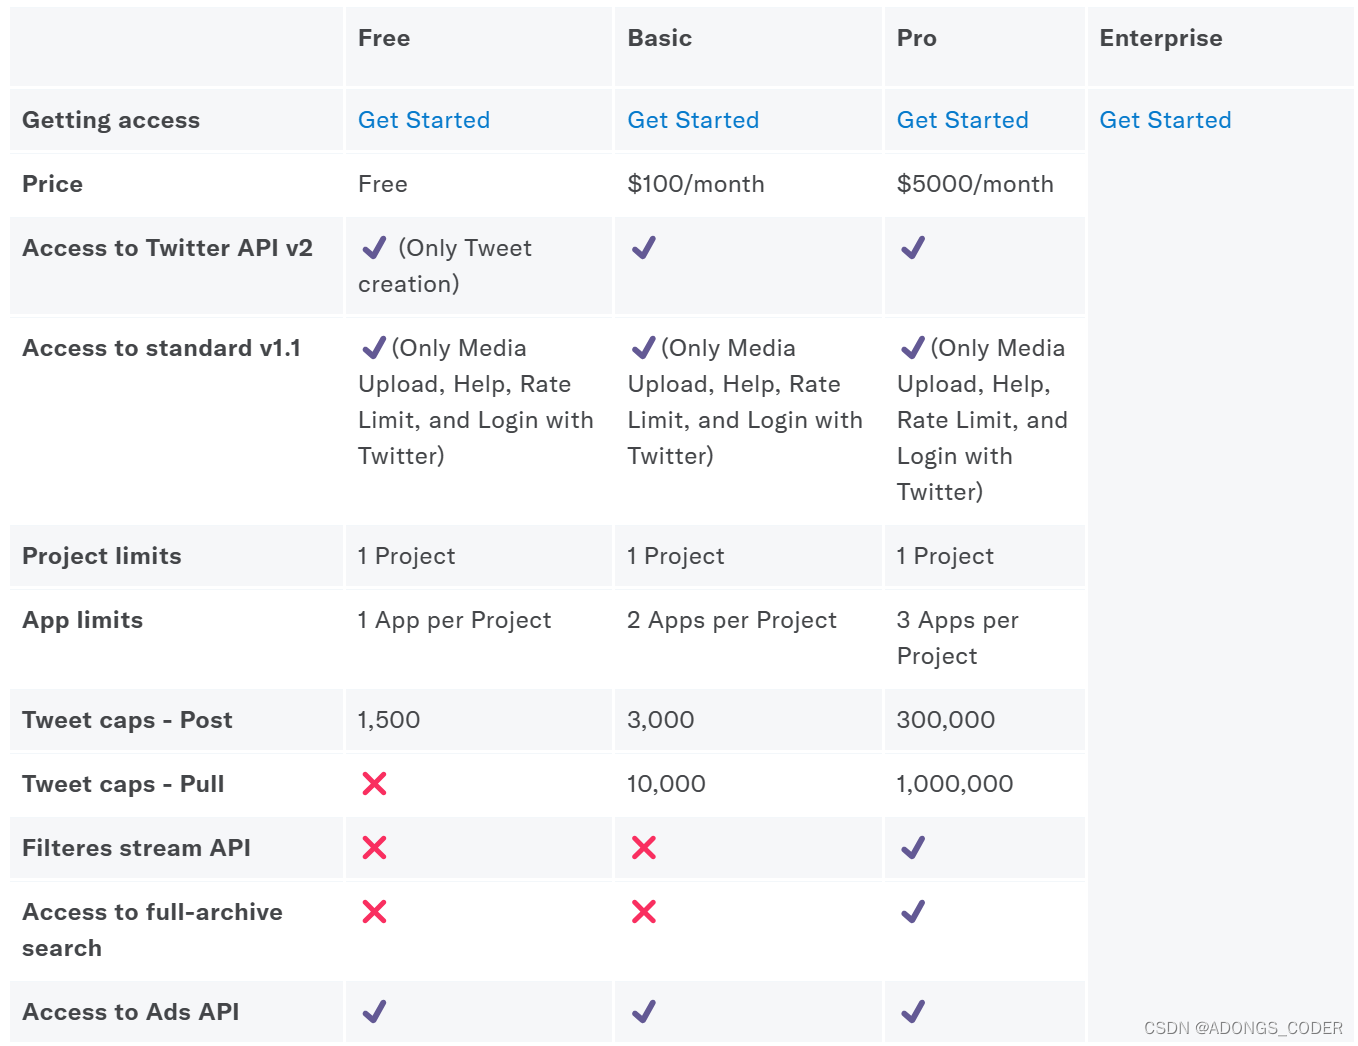
Task: Open Get Started link for Pro plan
Action: pos(962,120)
